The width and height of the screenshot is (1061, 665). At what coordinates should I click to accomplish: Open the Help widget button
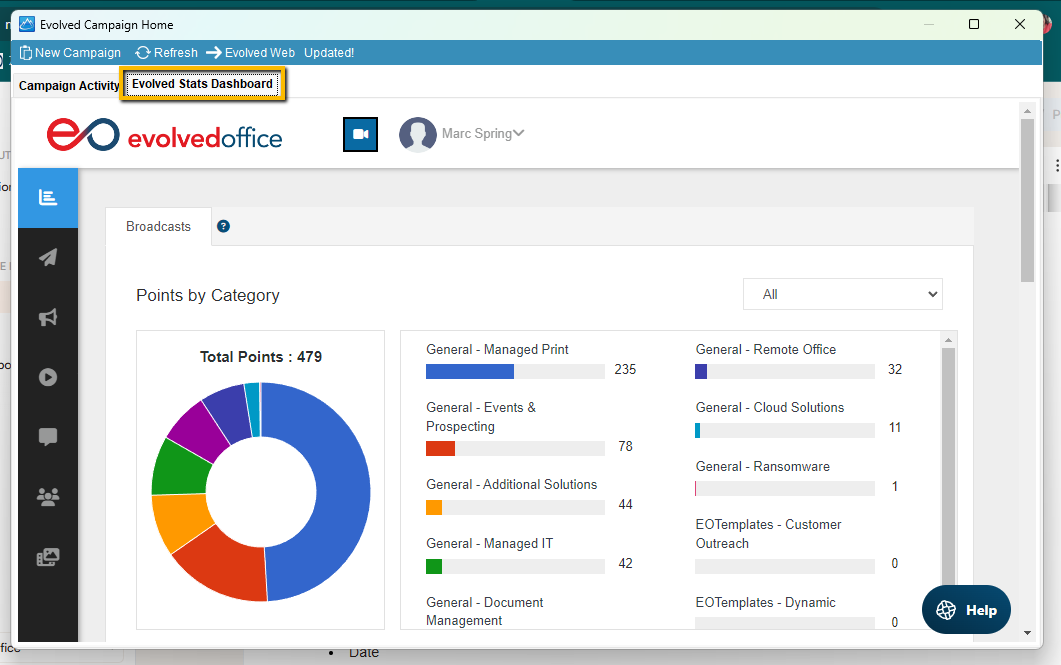click(966, 610)
